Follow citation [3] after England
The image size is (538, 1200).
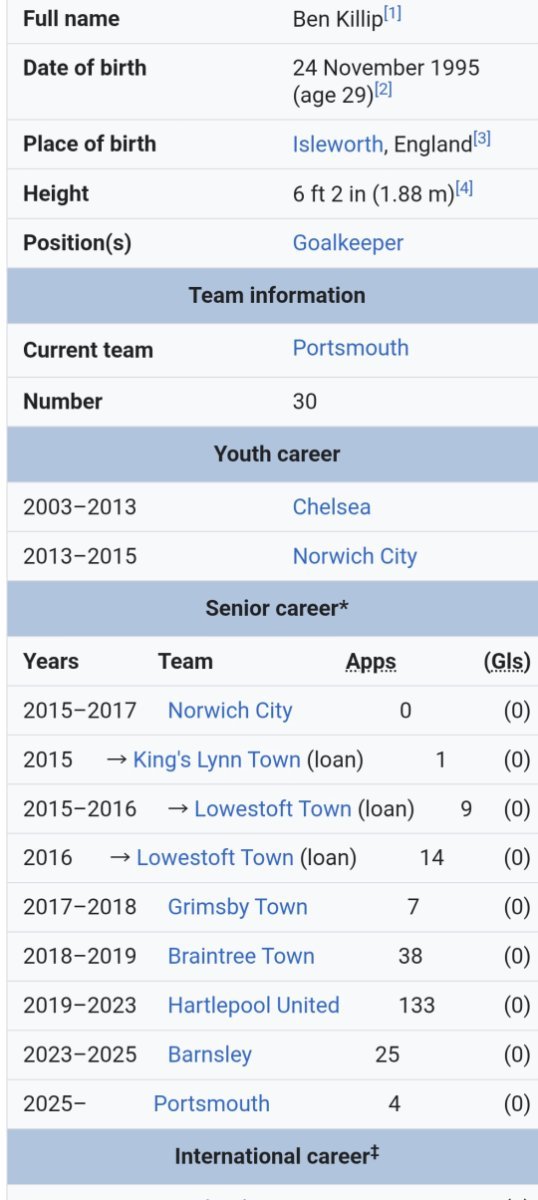(x=482, y=139)
